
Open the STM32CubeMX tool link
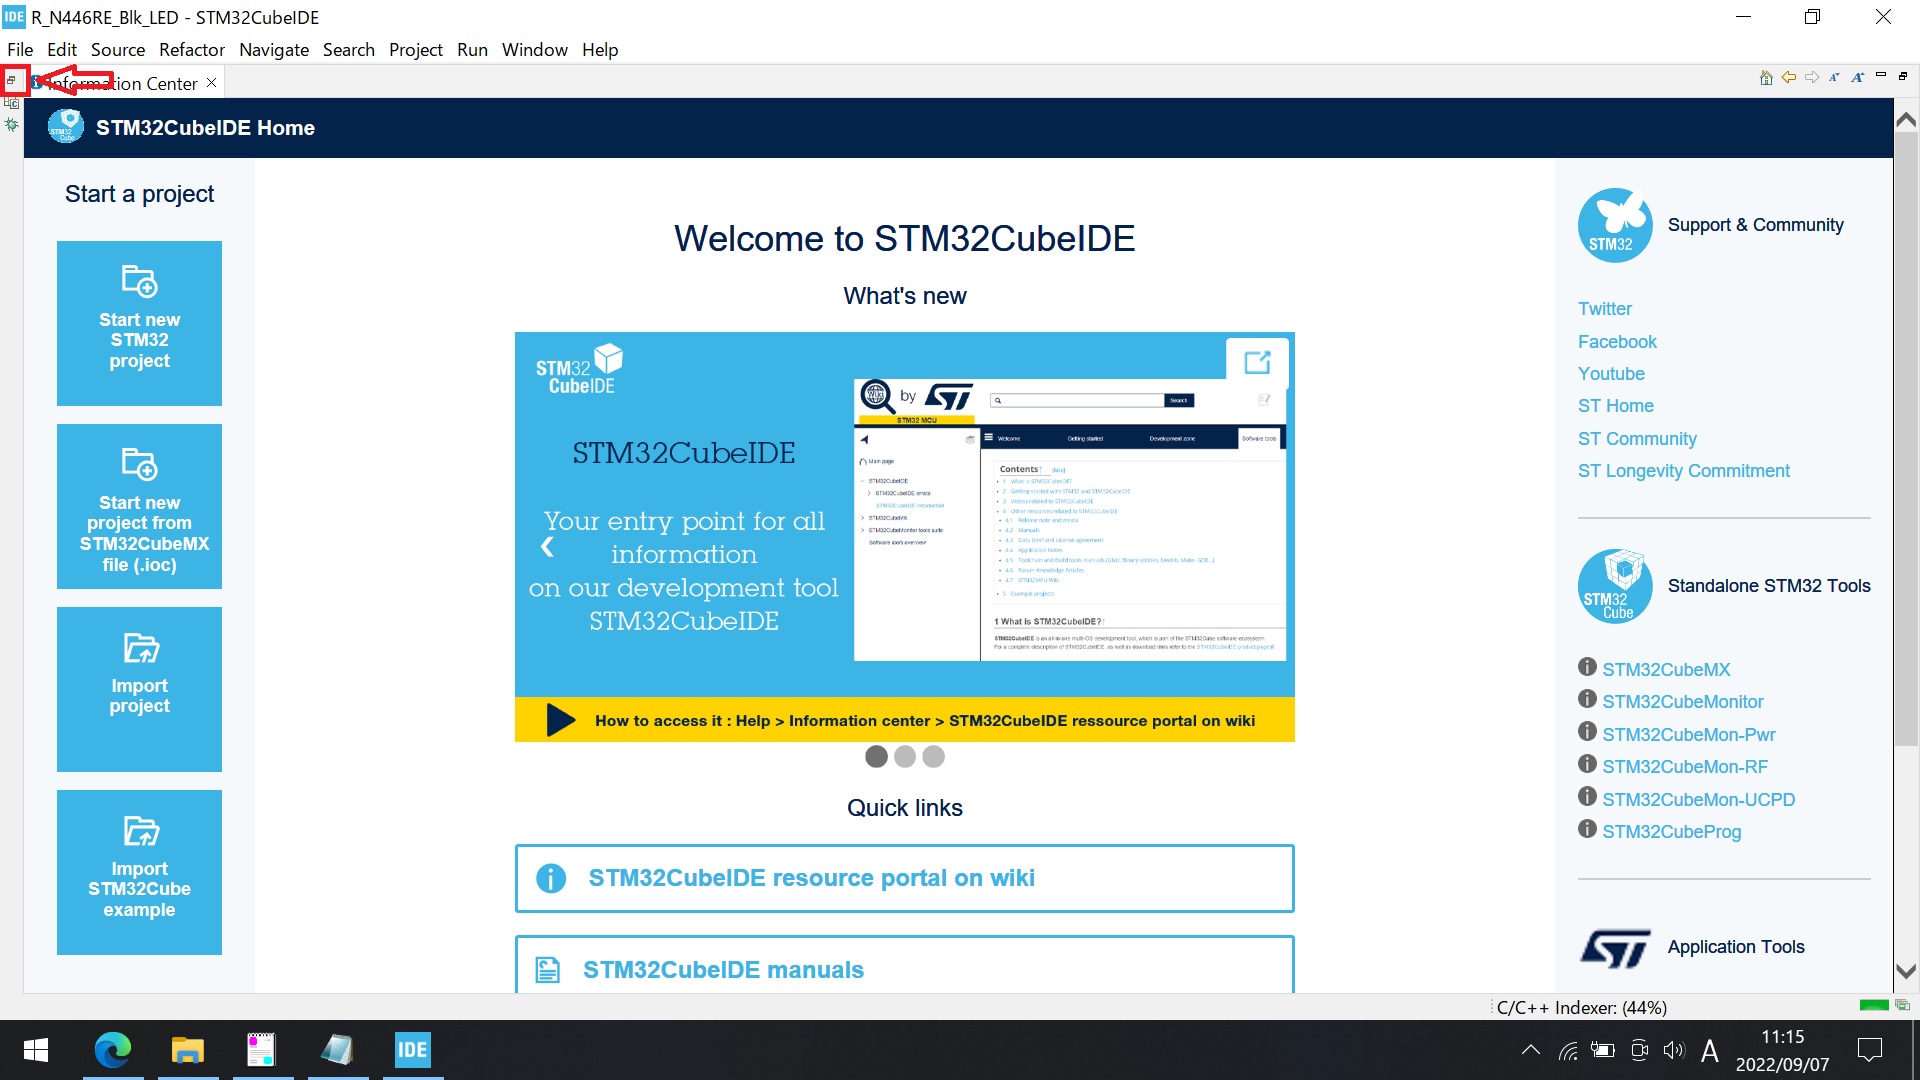click(x=1666, y=670)
